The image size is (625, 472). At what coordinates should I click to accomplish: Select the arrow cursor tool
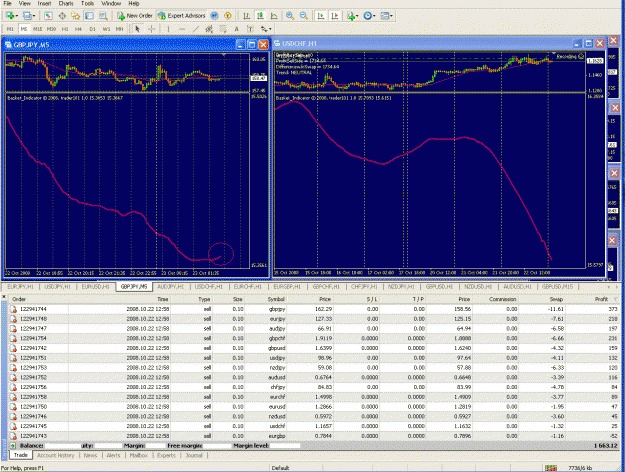pyautogui.click(x=138, y=29)
